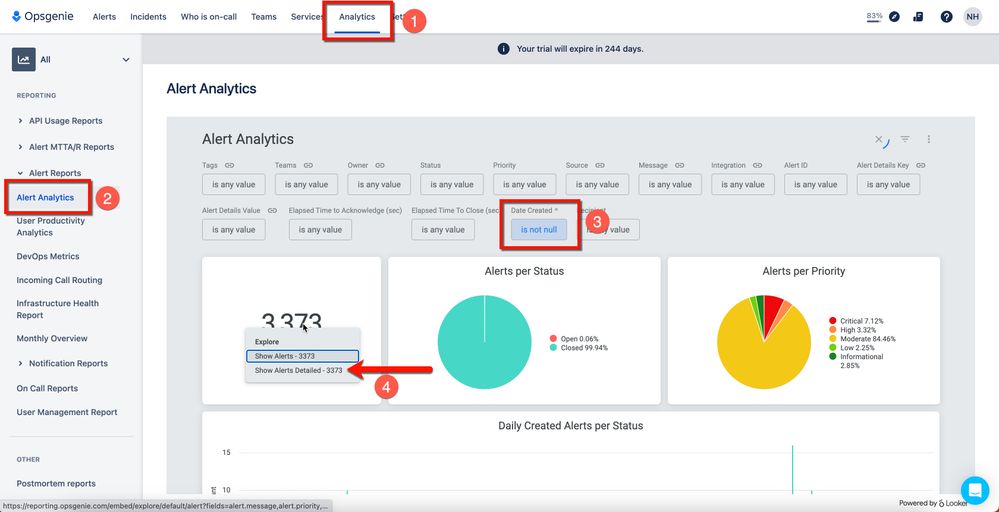Click link icon next to Alert Details Key

tap(920, 166)
